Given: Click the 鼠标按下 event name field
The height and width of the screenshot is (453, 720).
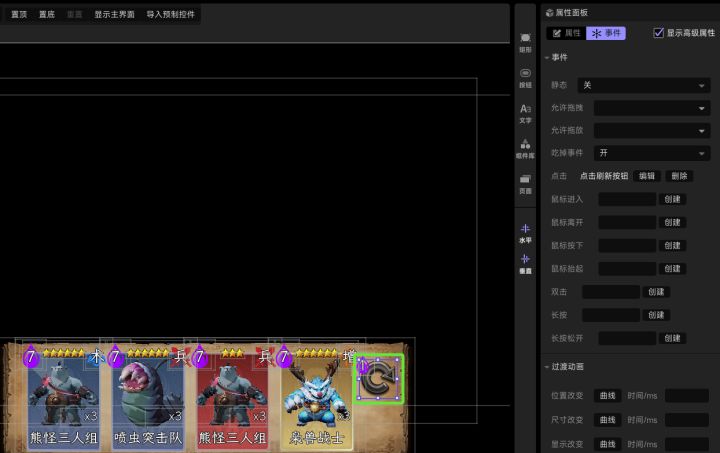Looking at the screenshot, I should [x=627, y=246].
